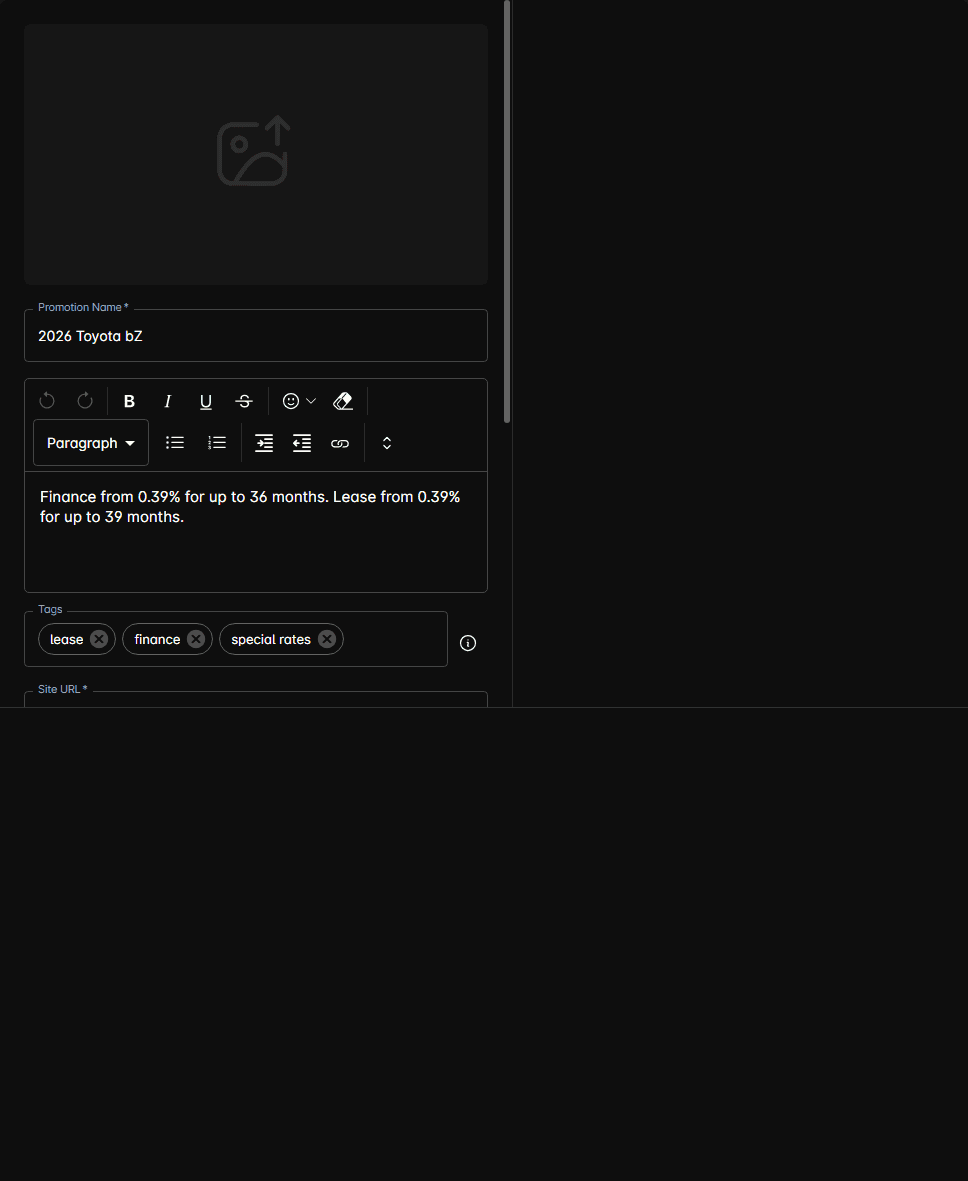Toggle bold formatting
This screenshot has height=1181, width=968.
[130, 401]
